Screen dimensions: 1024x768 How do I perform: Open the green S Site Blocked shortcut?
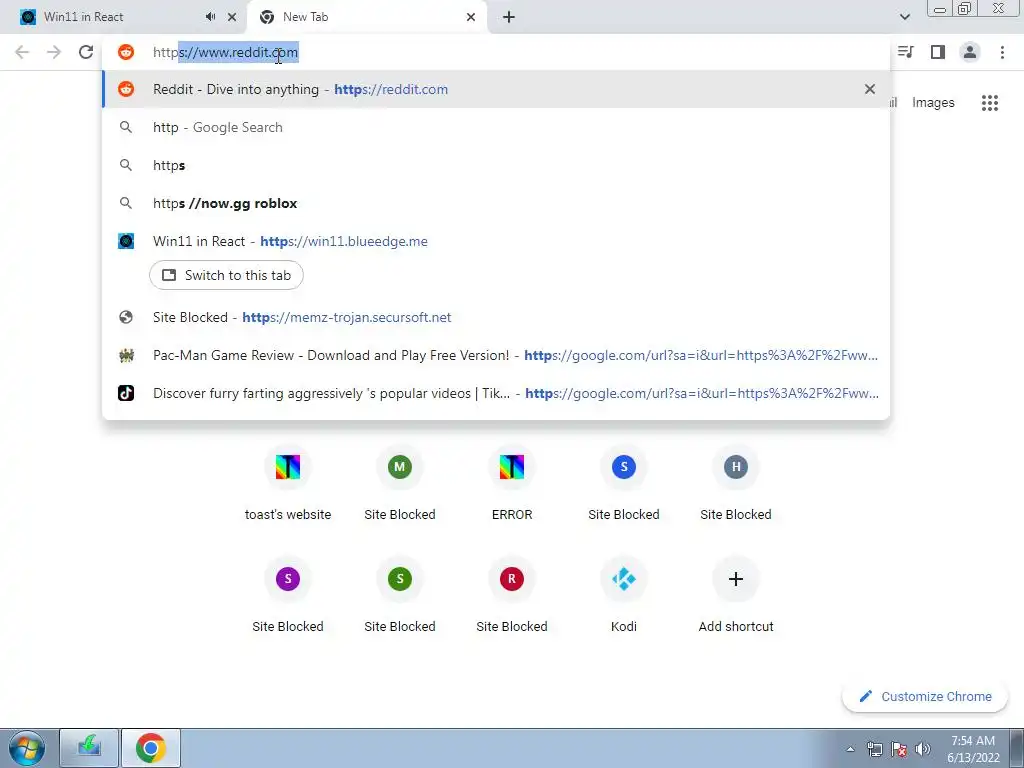point(400,596)
